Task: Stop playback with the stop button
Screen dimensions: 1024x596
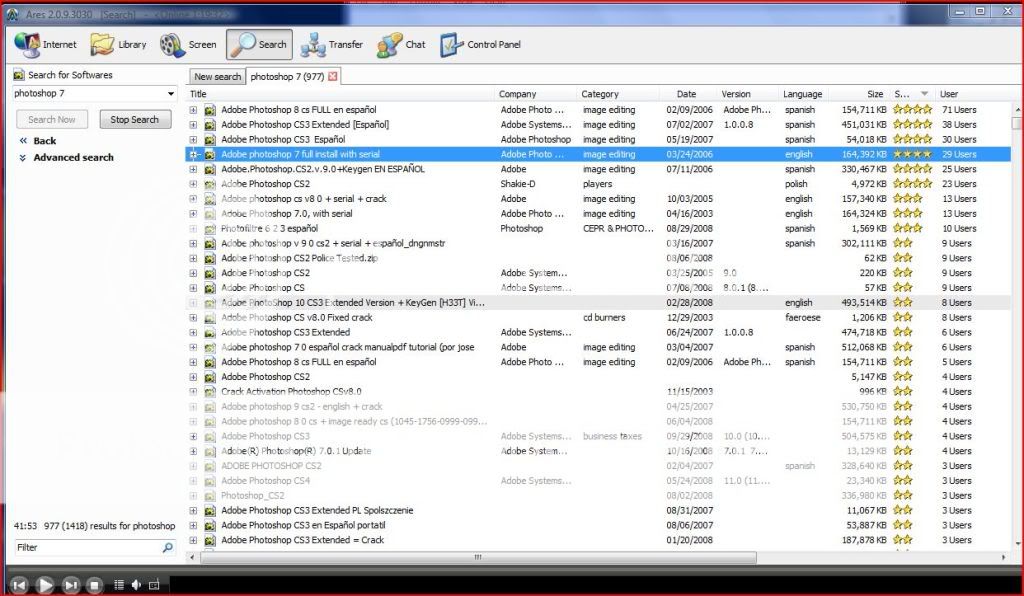Action: [95, 585]
